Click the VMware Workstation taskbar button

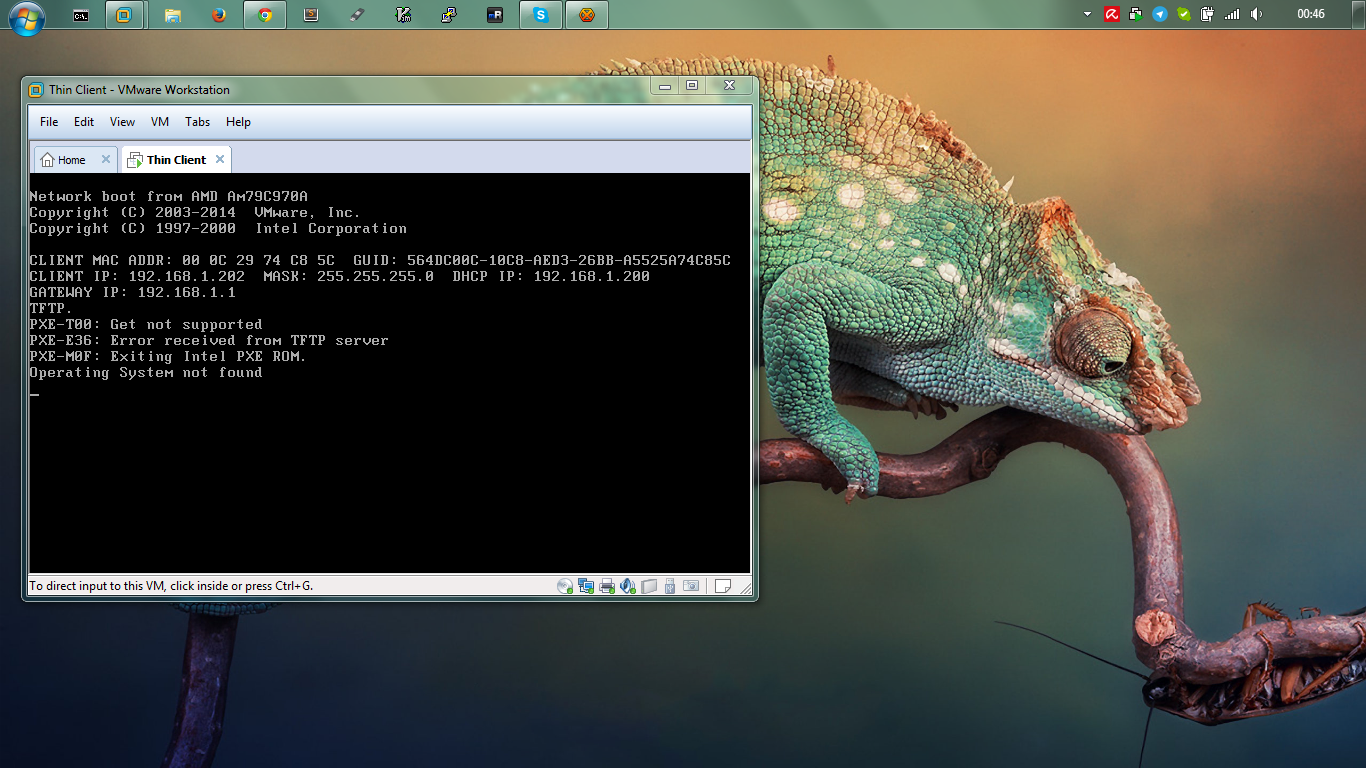pyautogui.click(x=123, y=15)
